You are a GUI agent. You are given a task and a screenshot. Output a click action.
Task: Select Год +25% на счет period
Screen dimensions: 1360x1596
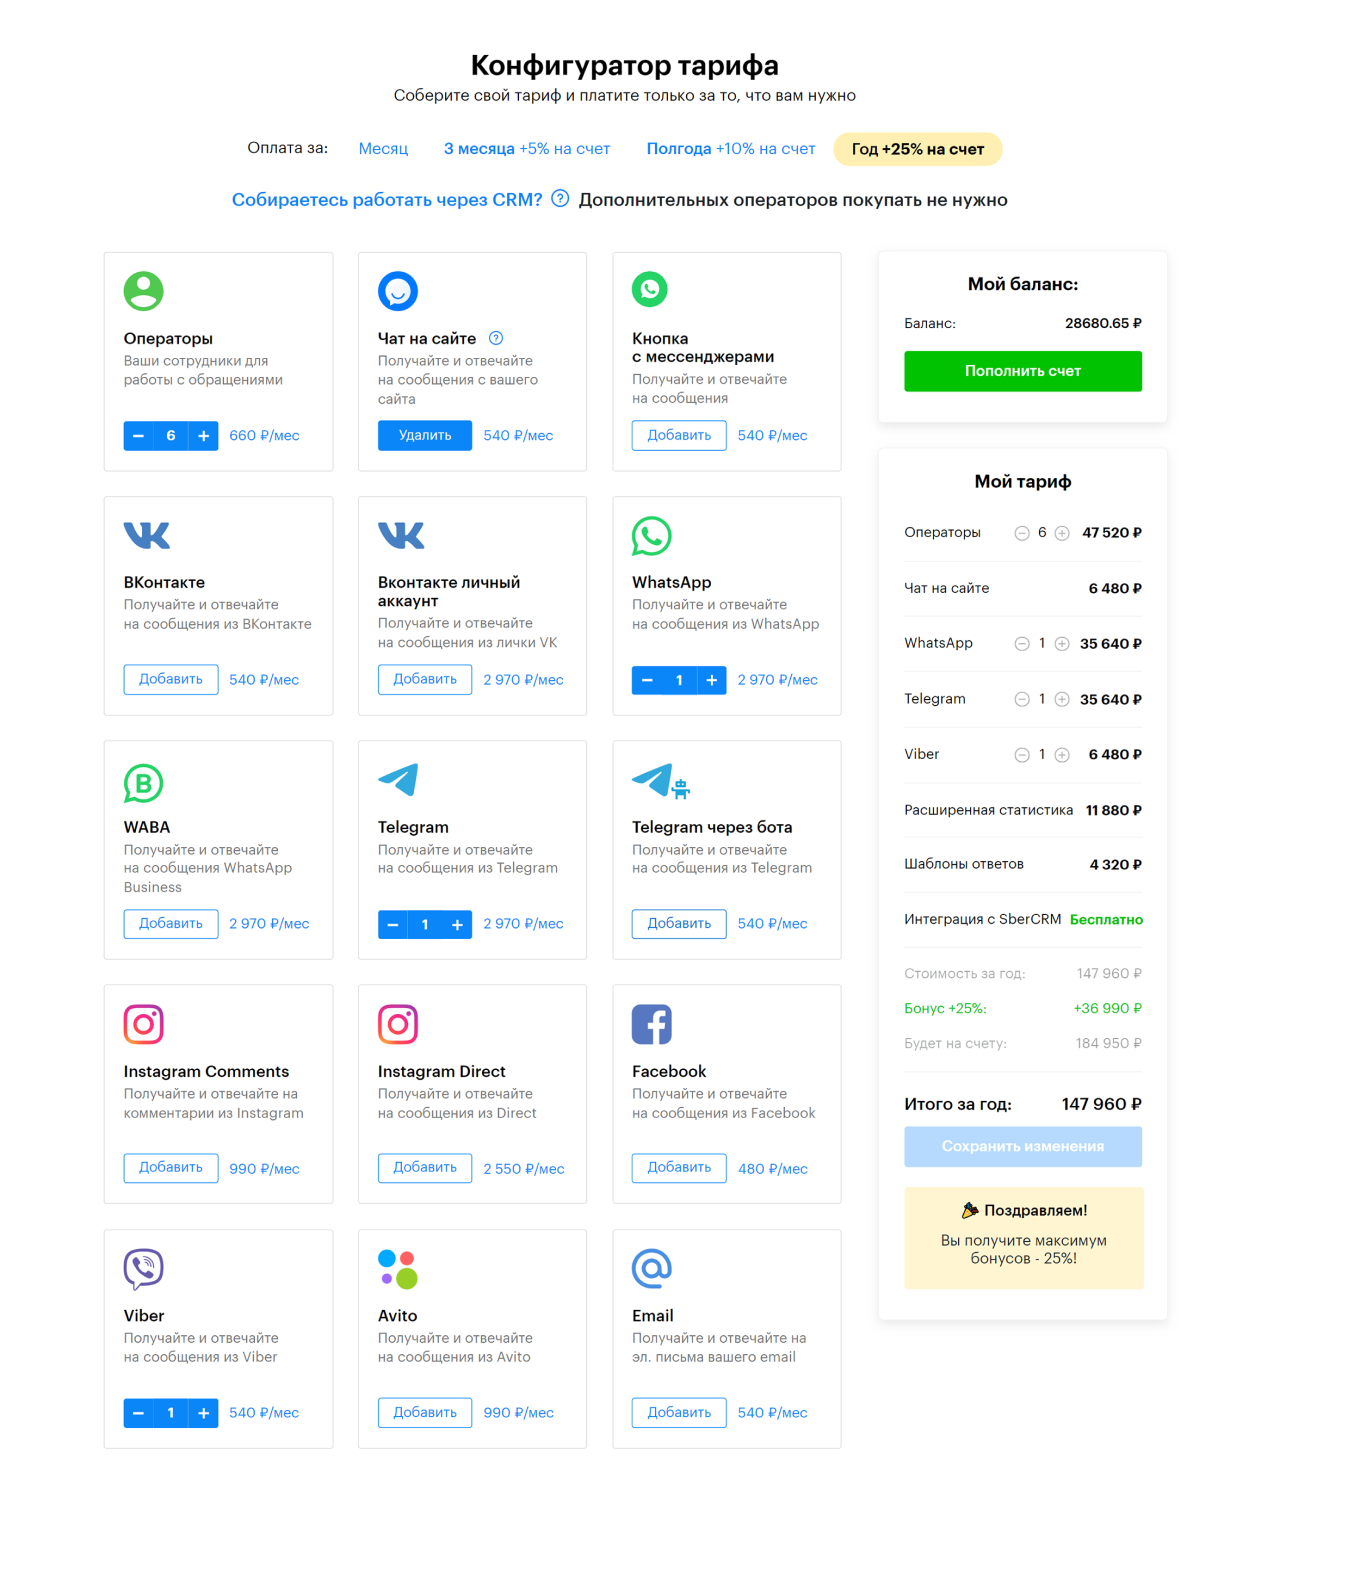[x=917, y=149]
